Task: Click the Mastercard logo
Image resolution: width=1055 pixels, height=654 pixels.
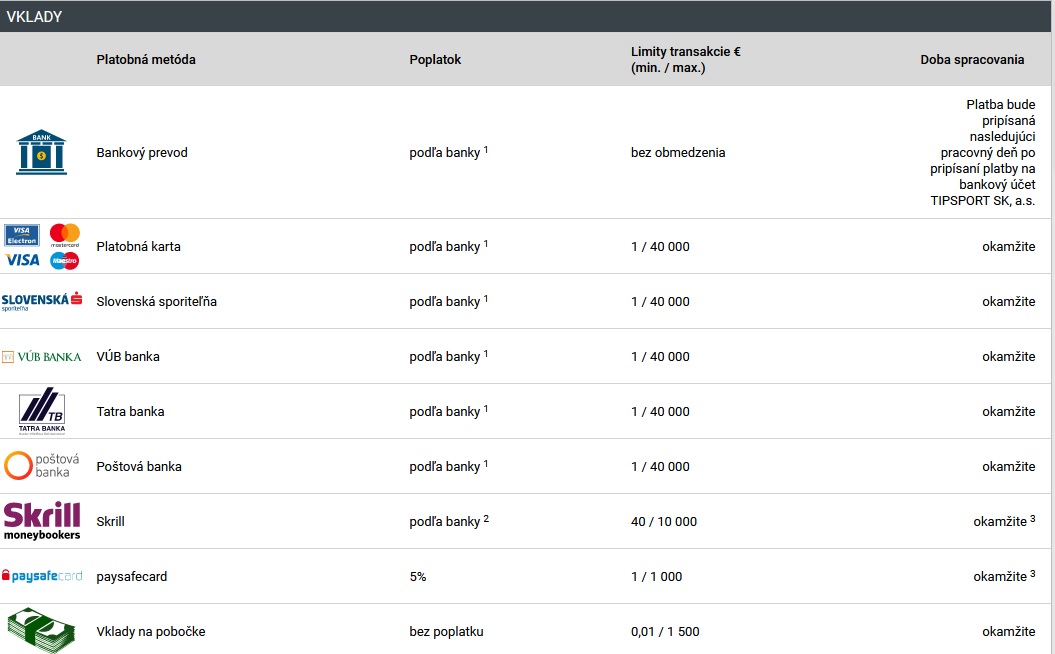Action: (x=65, y=235)
